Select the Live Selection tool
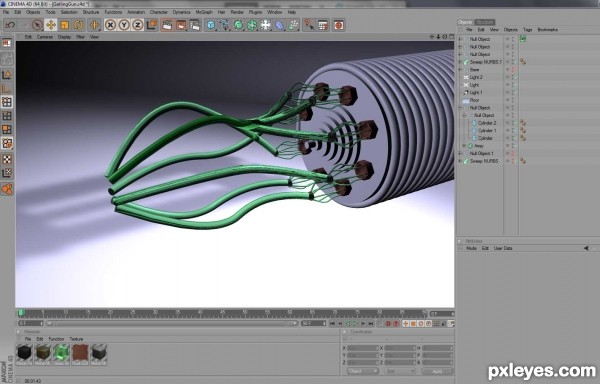Image resolution: width=600 pixels, height=384 pixels. [x=37, y=25]
